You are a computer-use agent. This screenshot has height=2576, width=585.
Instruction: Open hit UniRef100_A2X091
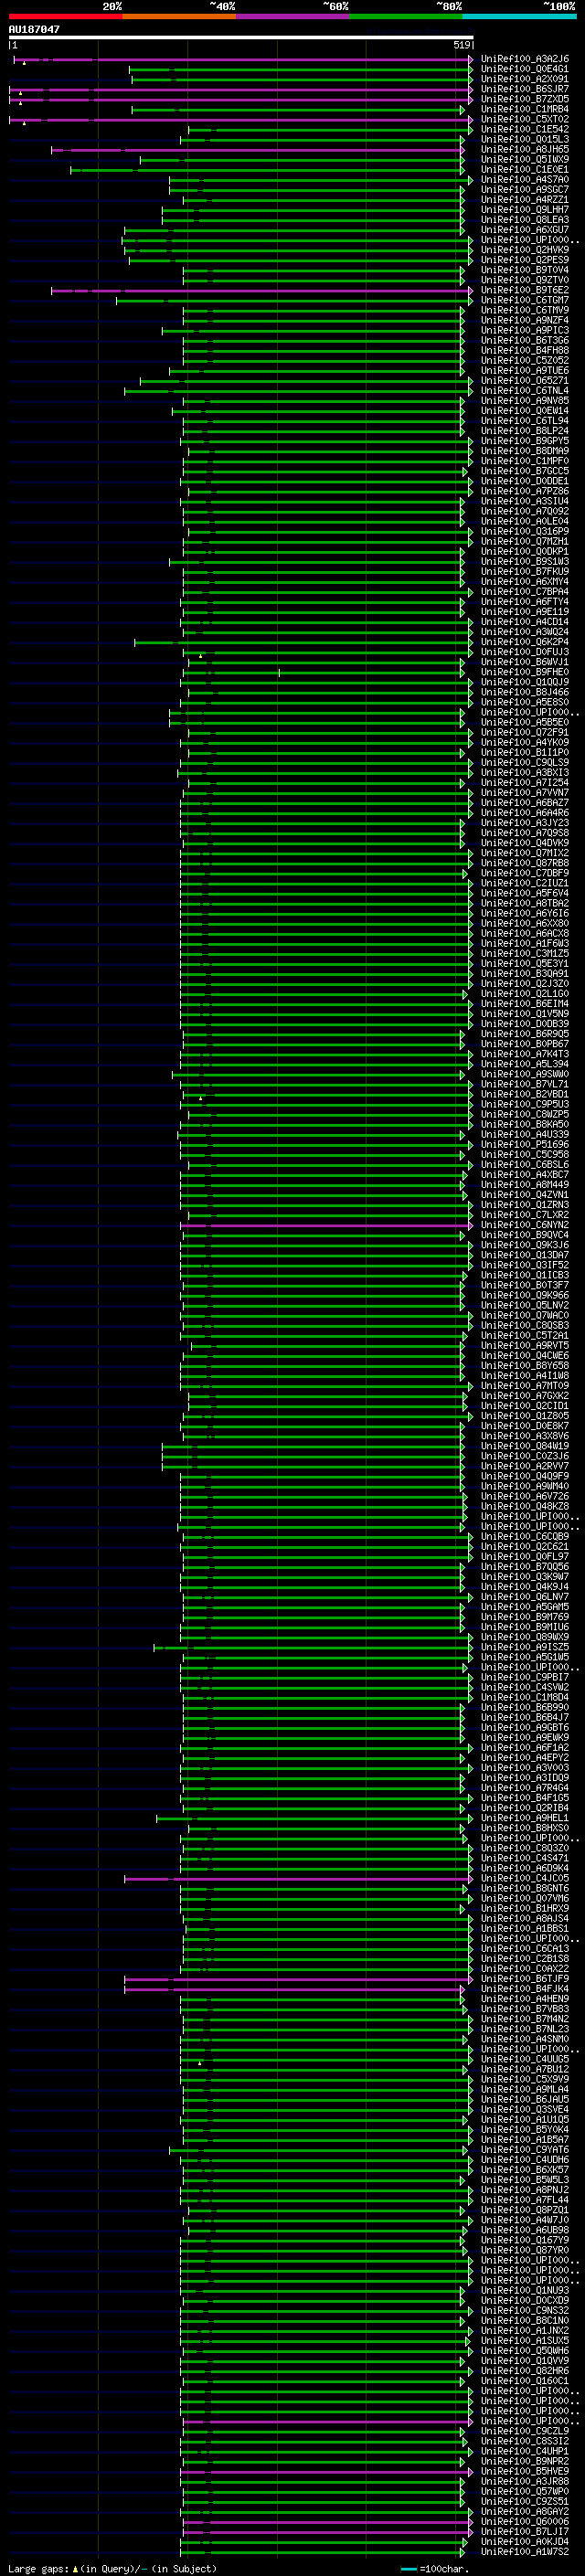pos(524,79)
